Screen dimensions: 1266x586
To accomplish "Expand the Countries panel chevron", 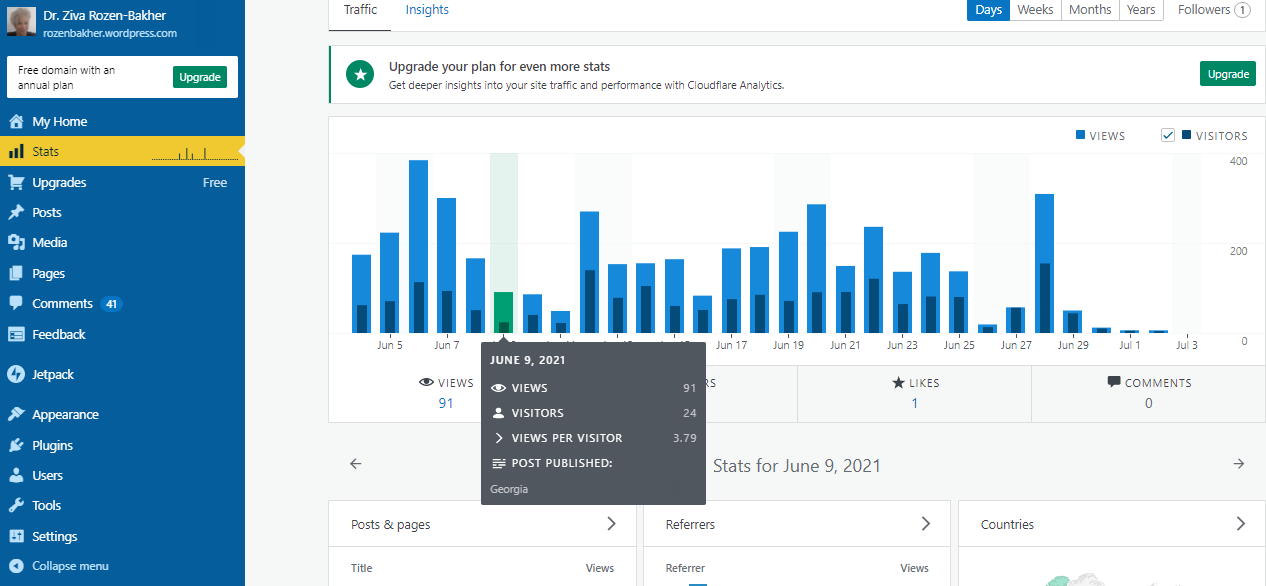I will click(1241, 524).
